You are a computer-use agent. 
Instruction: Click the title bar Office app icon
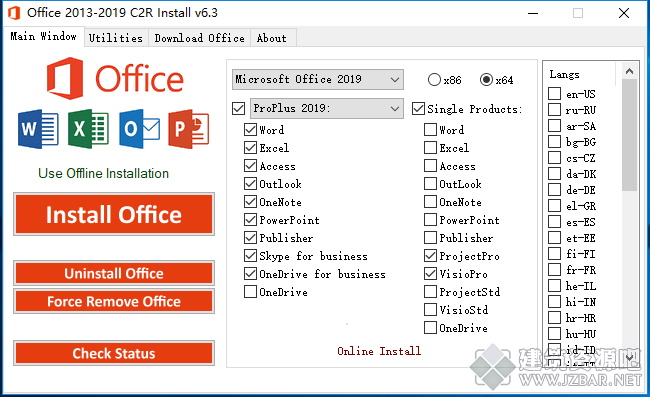click(14, 13)
